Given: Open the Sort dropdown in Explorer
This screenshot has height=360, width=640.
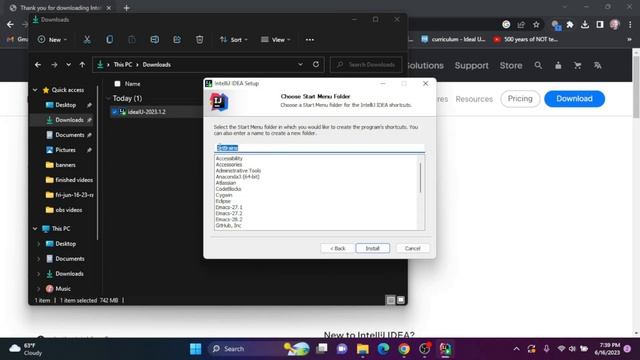Looking at the screenshot, I should [233, 40].
